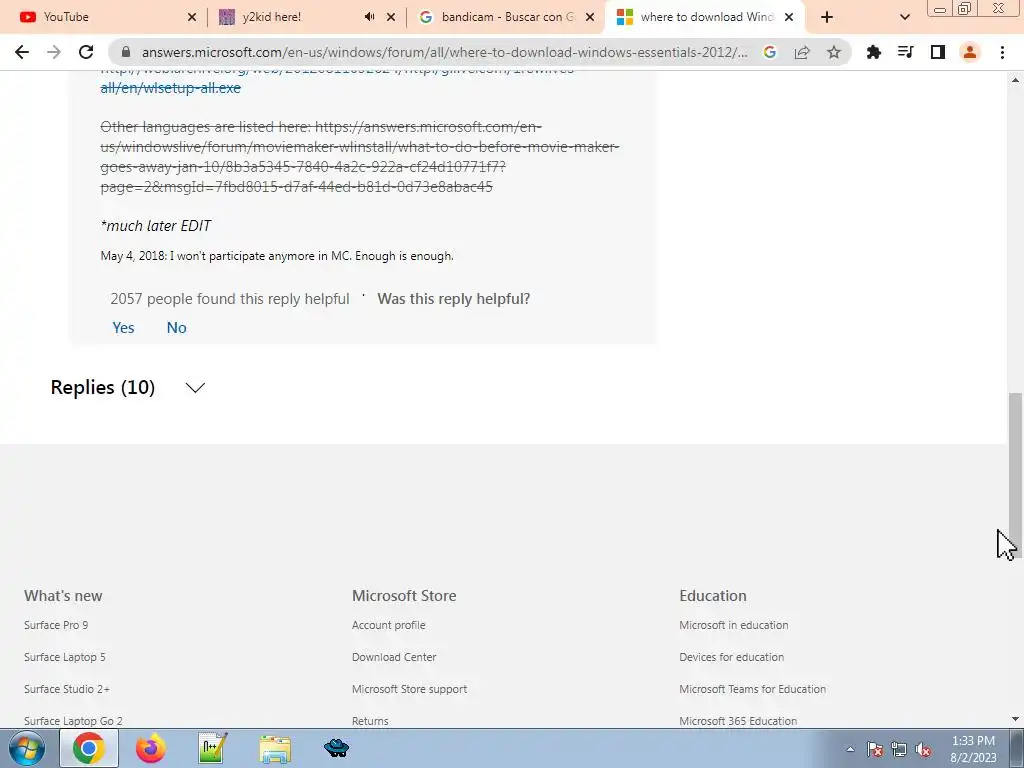Screen dimensions: 1024x768
Task: Open the Surface Laptop 5 link
Action: [65, 657]
